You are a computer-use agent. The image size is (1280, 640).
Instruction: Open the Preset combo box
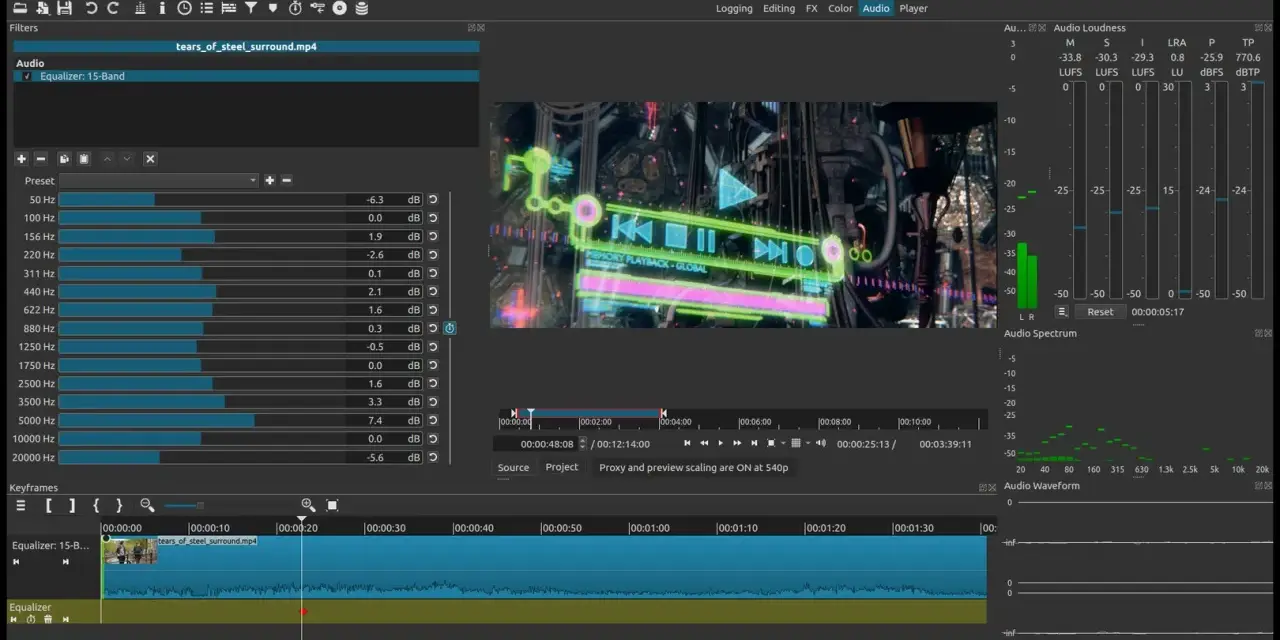(159, 180)
